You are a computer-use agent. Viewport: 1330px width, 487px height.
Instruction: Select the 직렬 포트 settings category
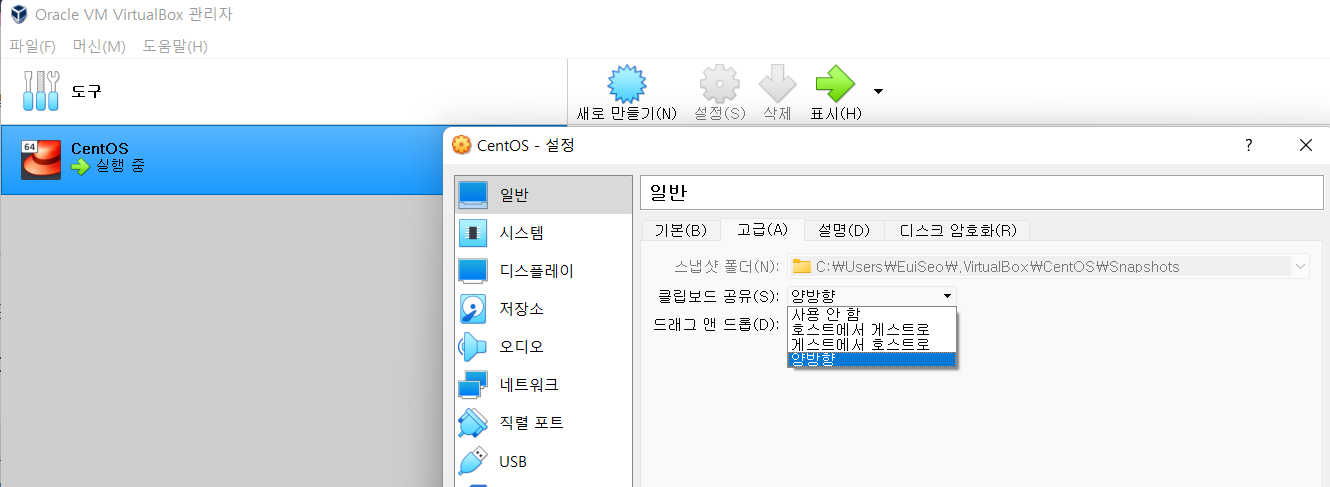click(x=543, y=422)
